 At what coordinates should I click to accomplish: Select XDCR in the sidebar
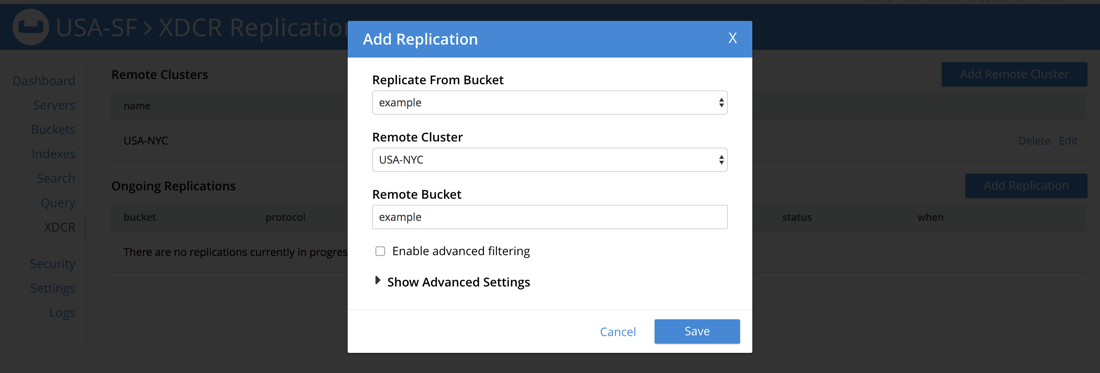(59, 227)
